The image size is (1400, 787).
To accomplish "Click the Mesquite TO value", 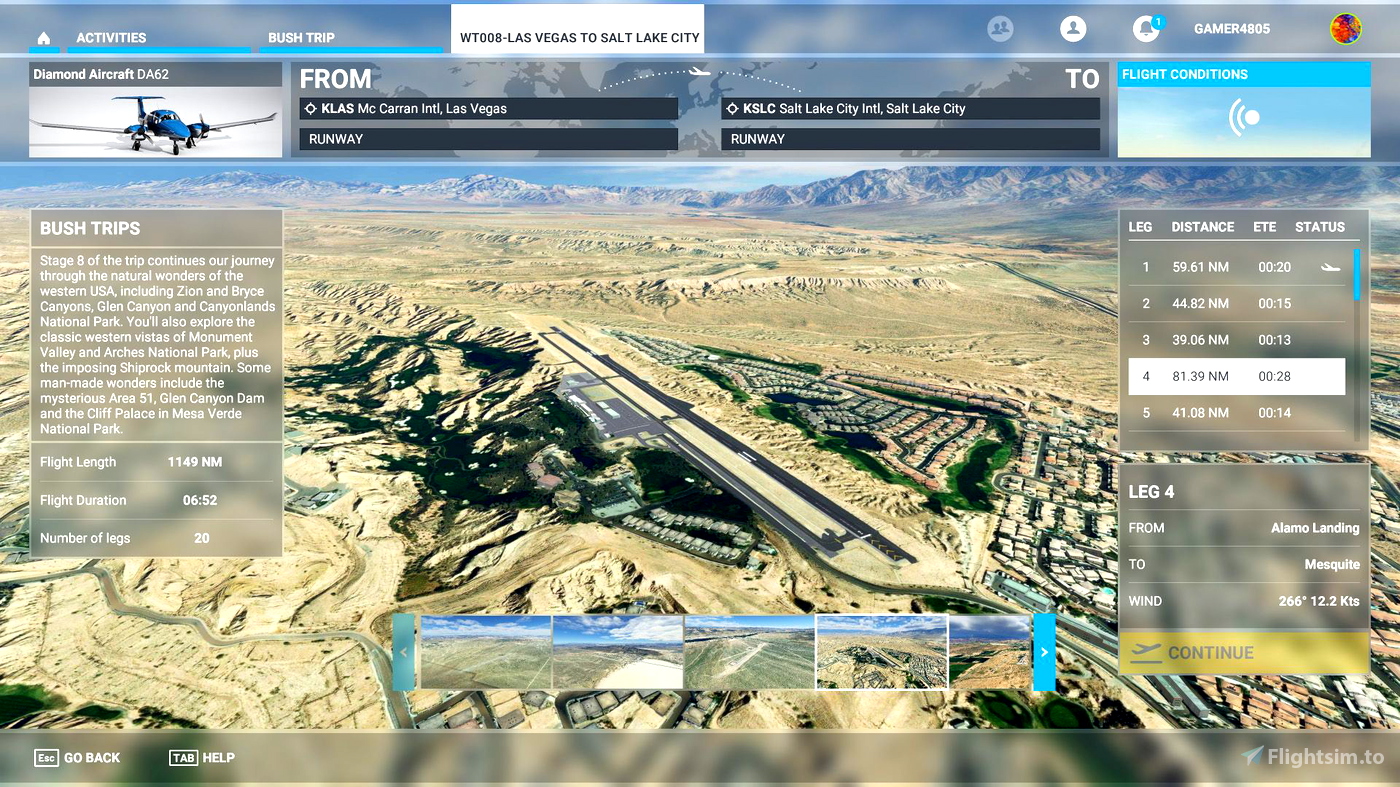I will click(1332, 564).
